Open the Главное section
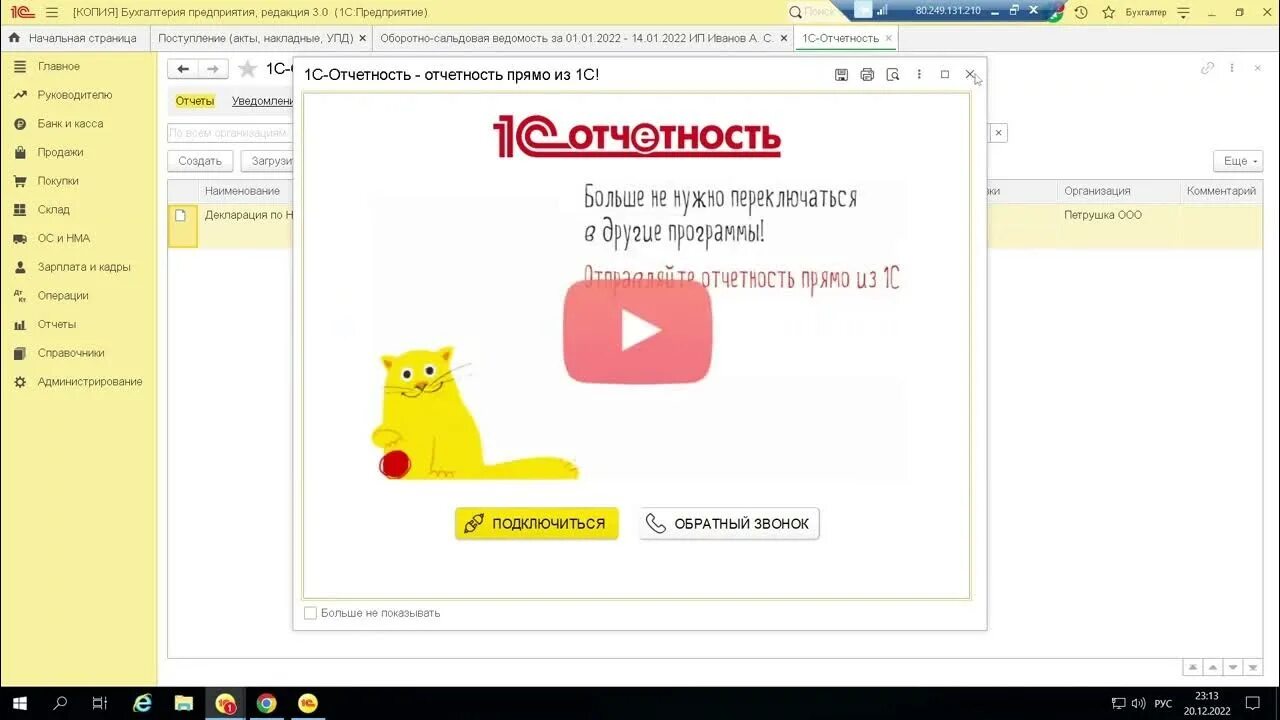Viewport: 1280px width, 720px height. (59, 66)
